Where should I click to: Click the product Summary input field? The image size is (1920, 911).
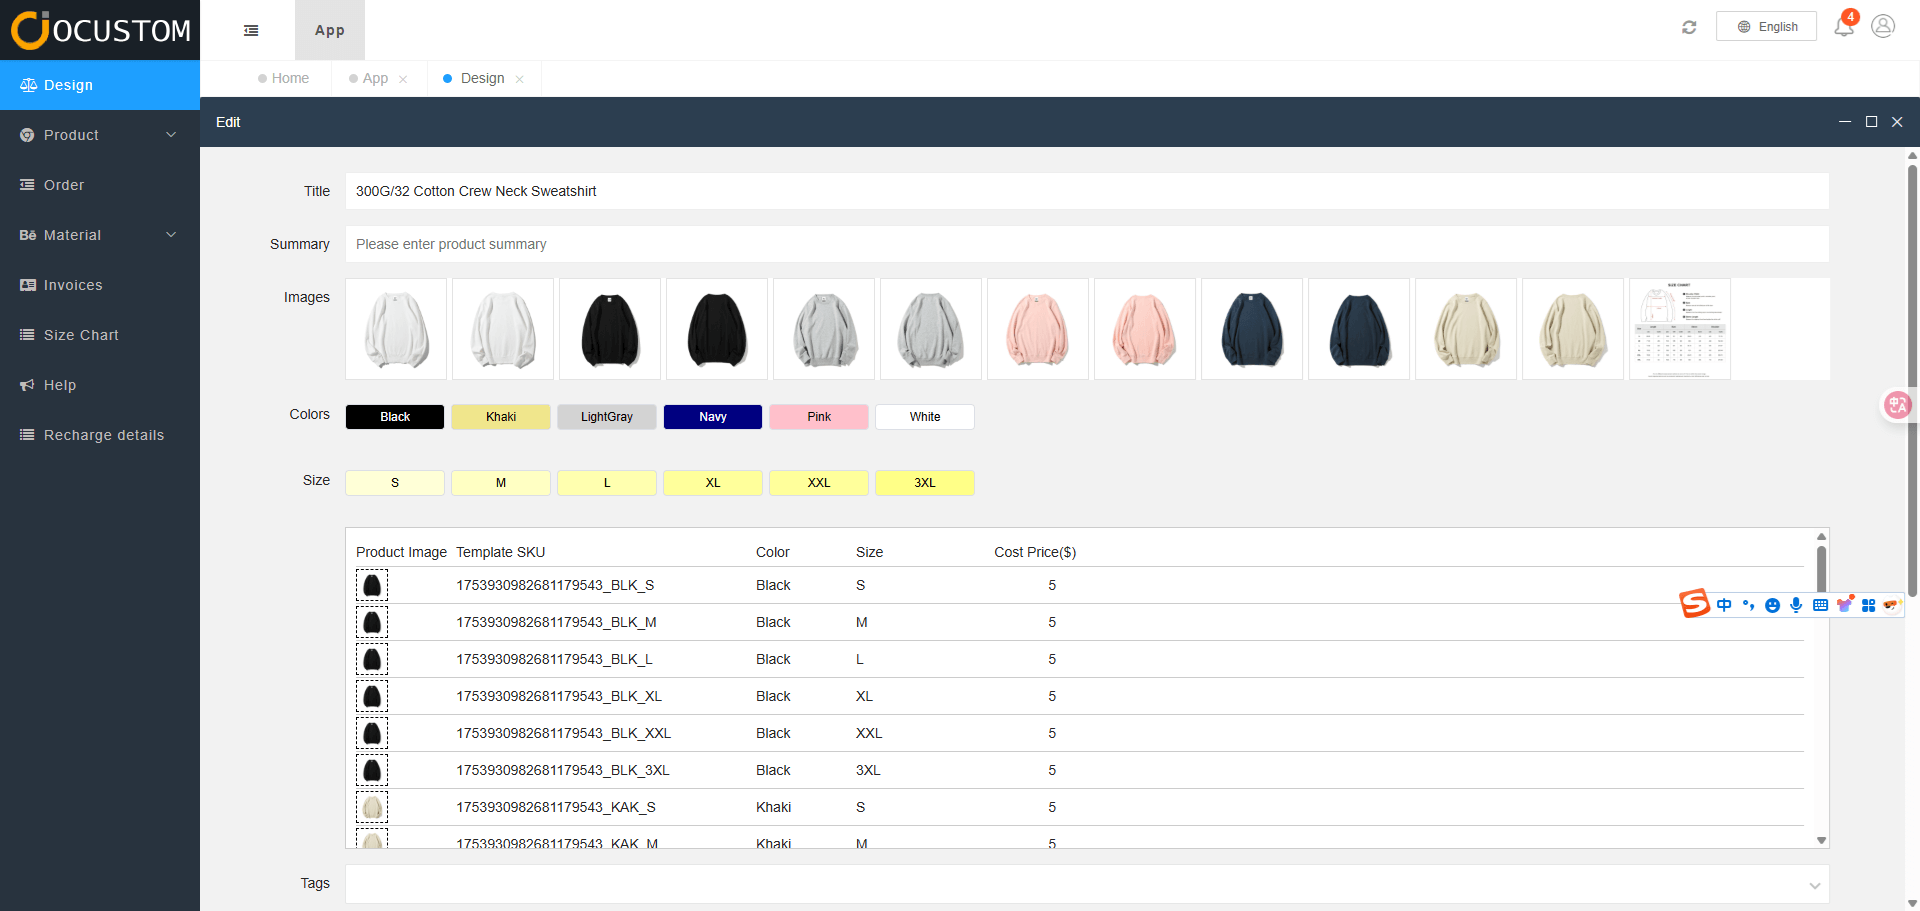point(1086,244)
